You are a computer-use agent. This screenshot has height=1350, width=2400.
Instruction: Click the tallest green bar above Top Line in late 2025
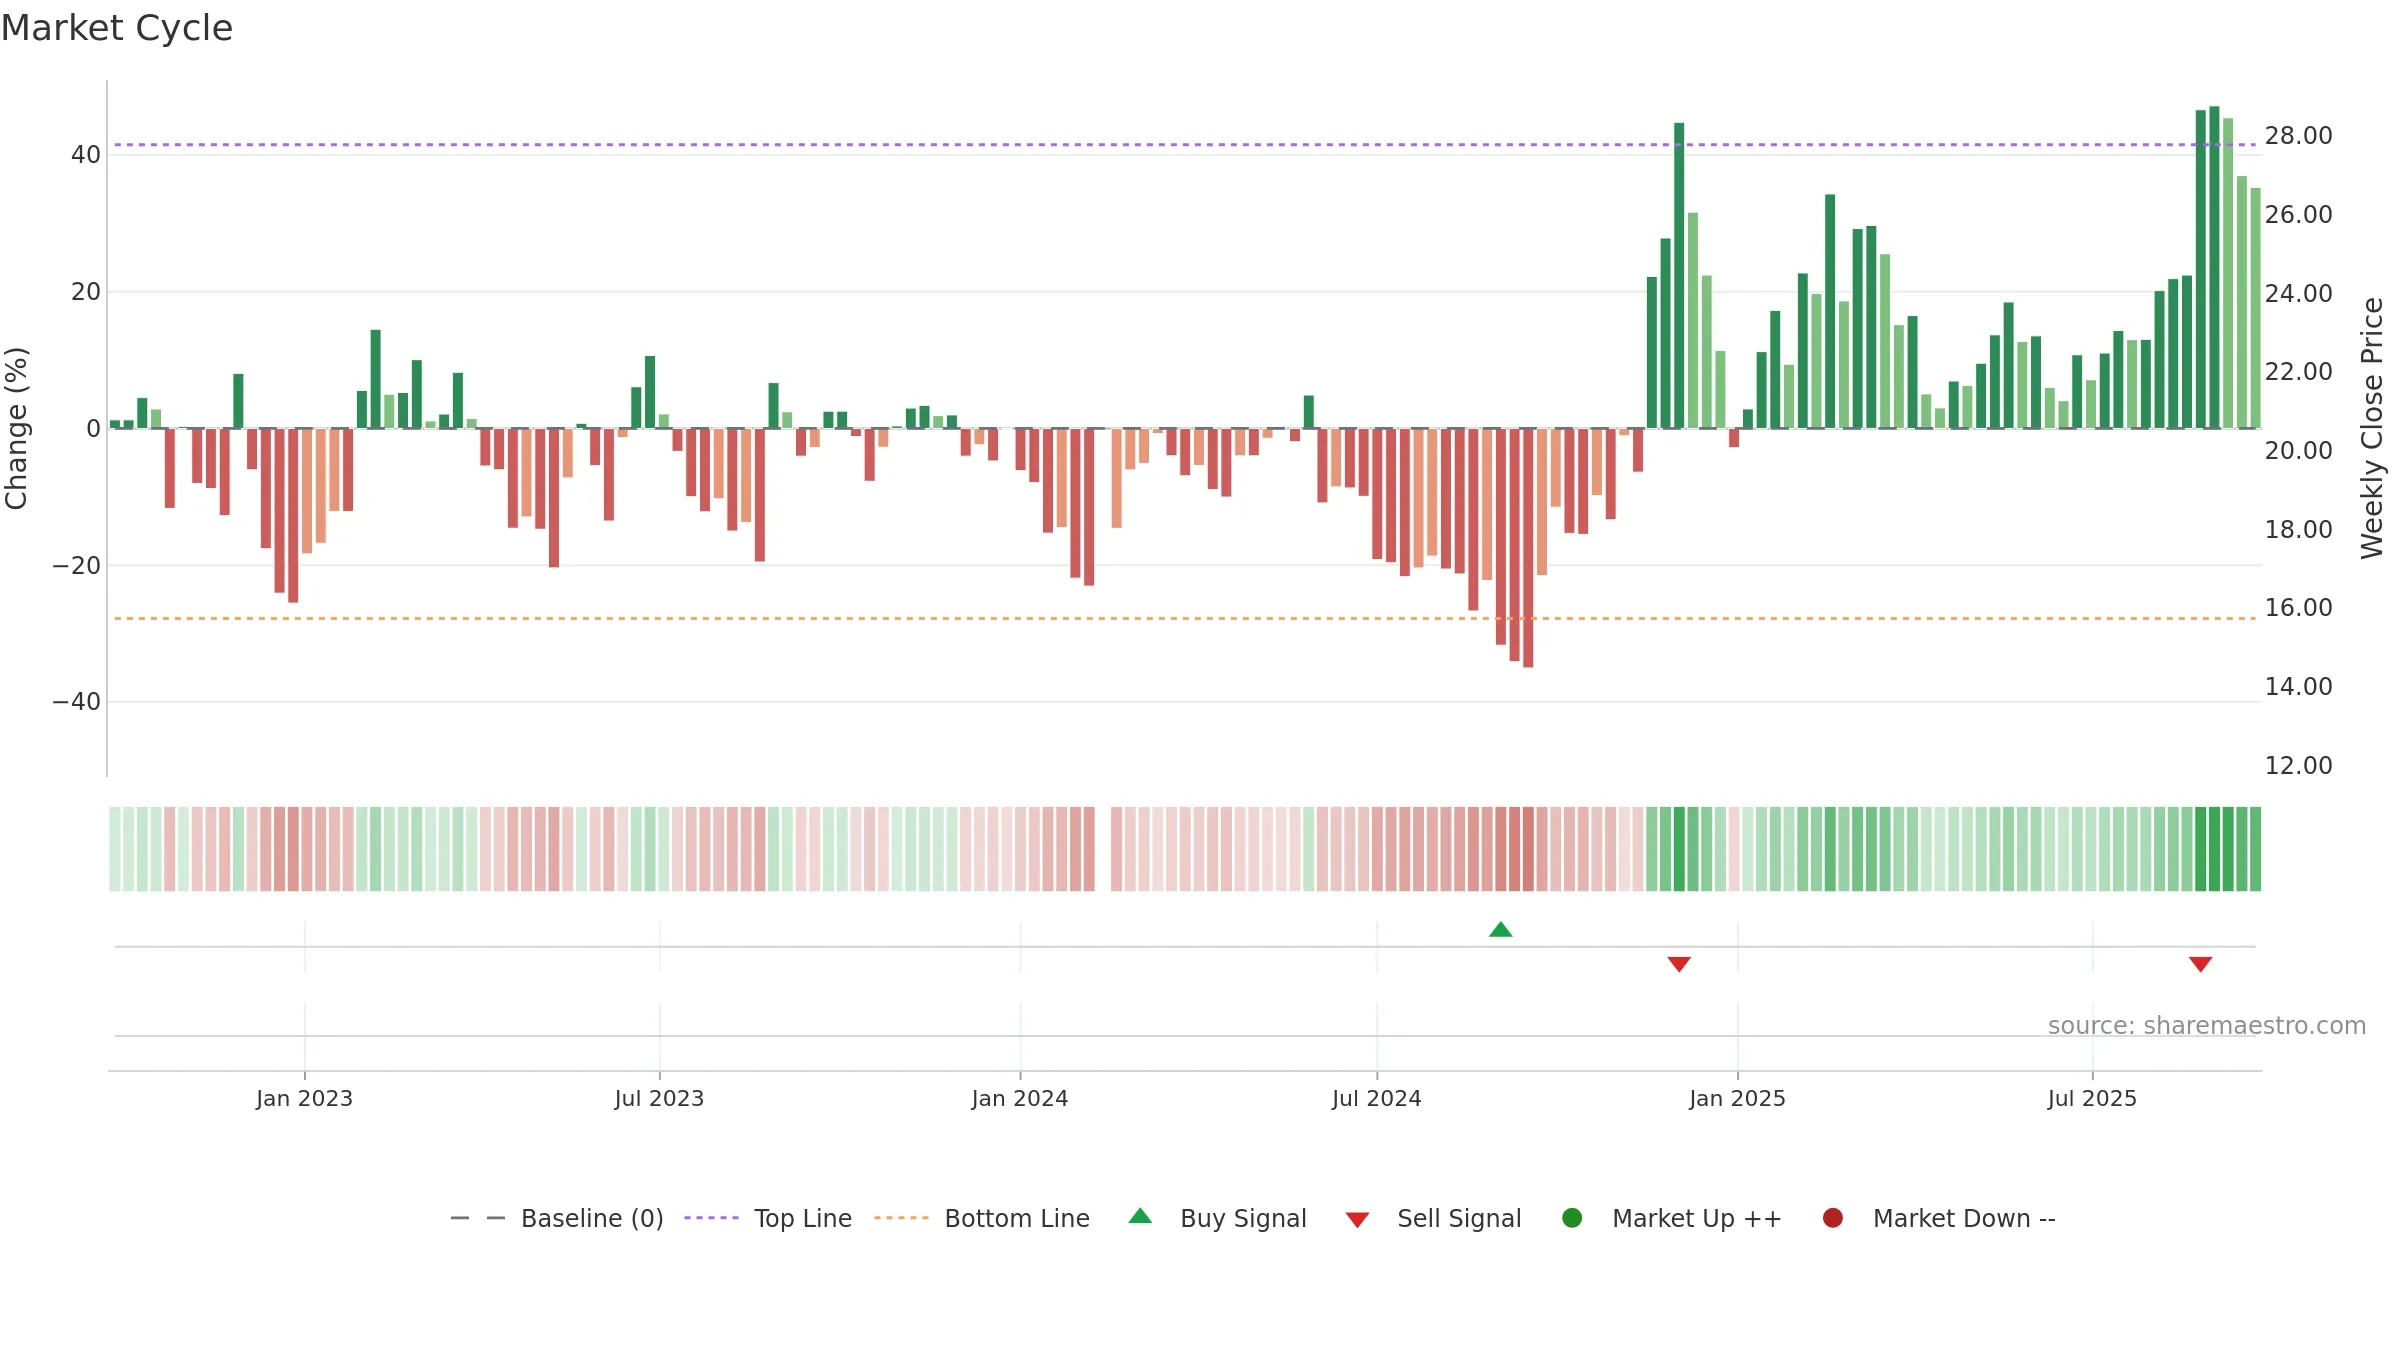tap(2214, 267)
